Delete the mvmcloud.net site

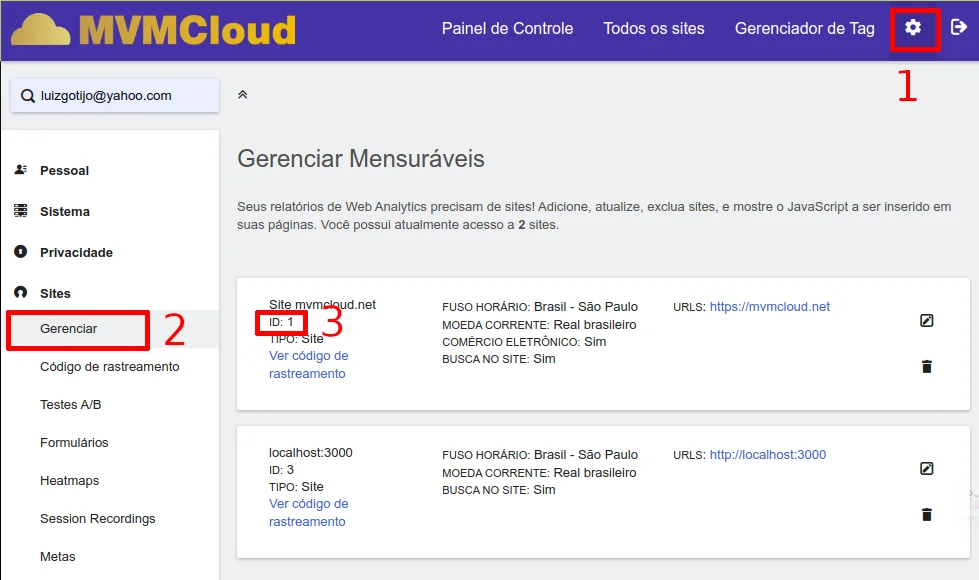pos(926,367)
